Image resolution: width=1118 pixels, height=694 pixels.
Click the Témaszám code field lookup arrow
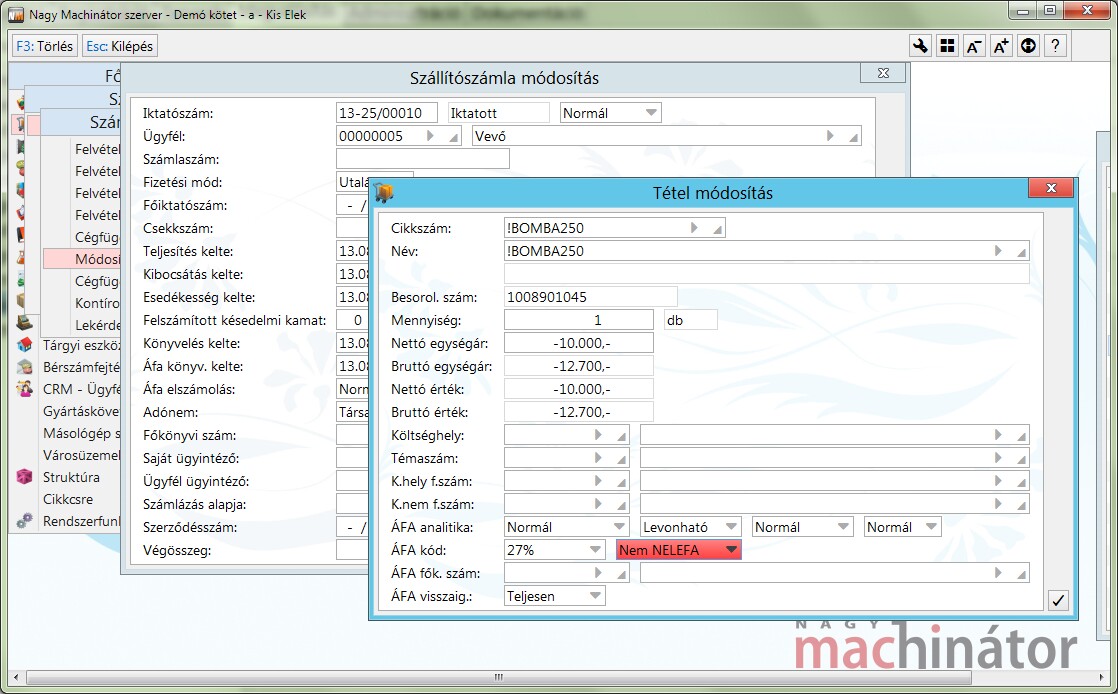click(x=598, y=458)
